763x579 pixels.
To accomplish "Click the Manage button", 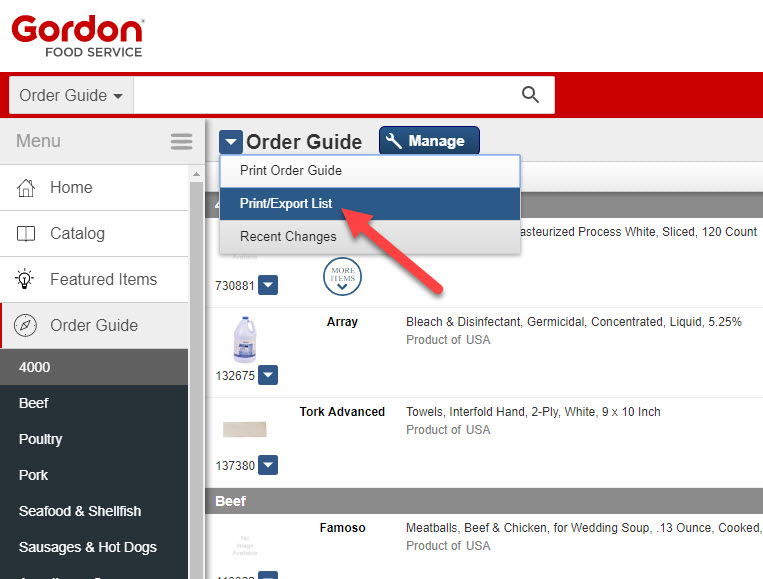I will tap(429, 141).
